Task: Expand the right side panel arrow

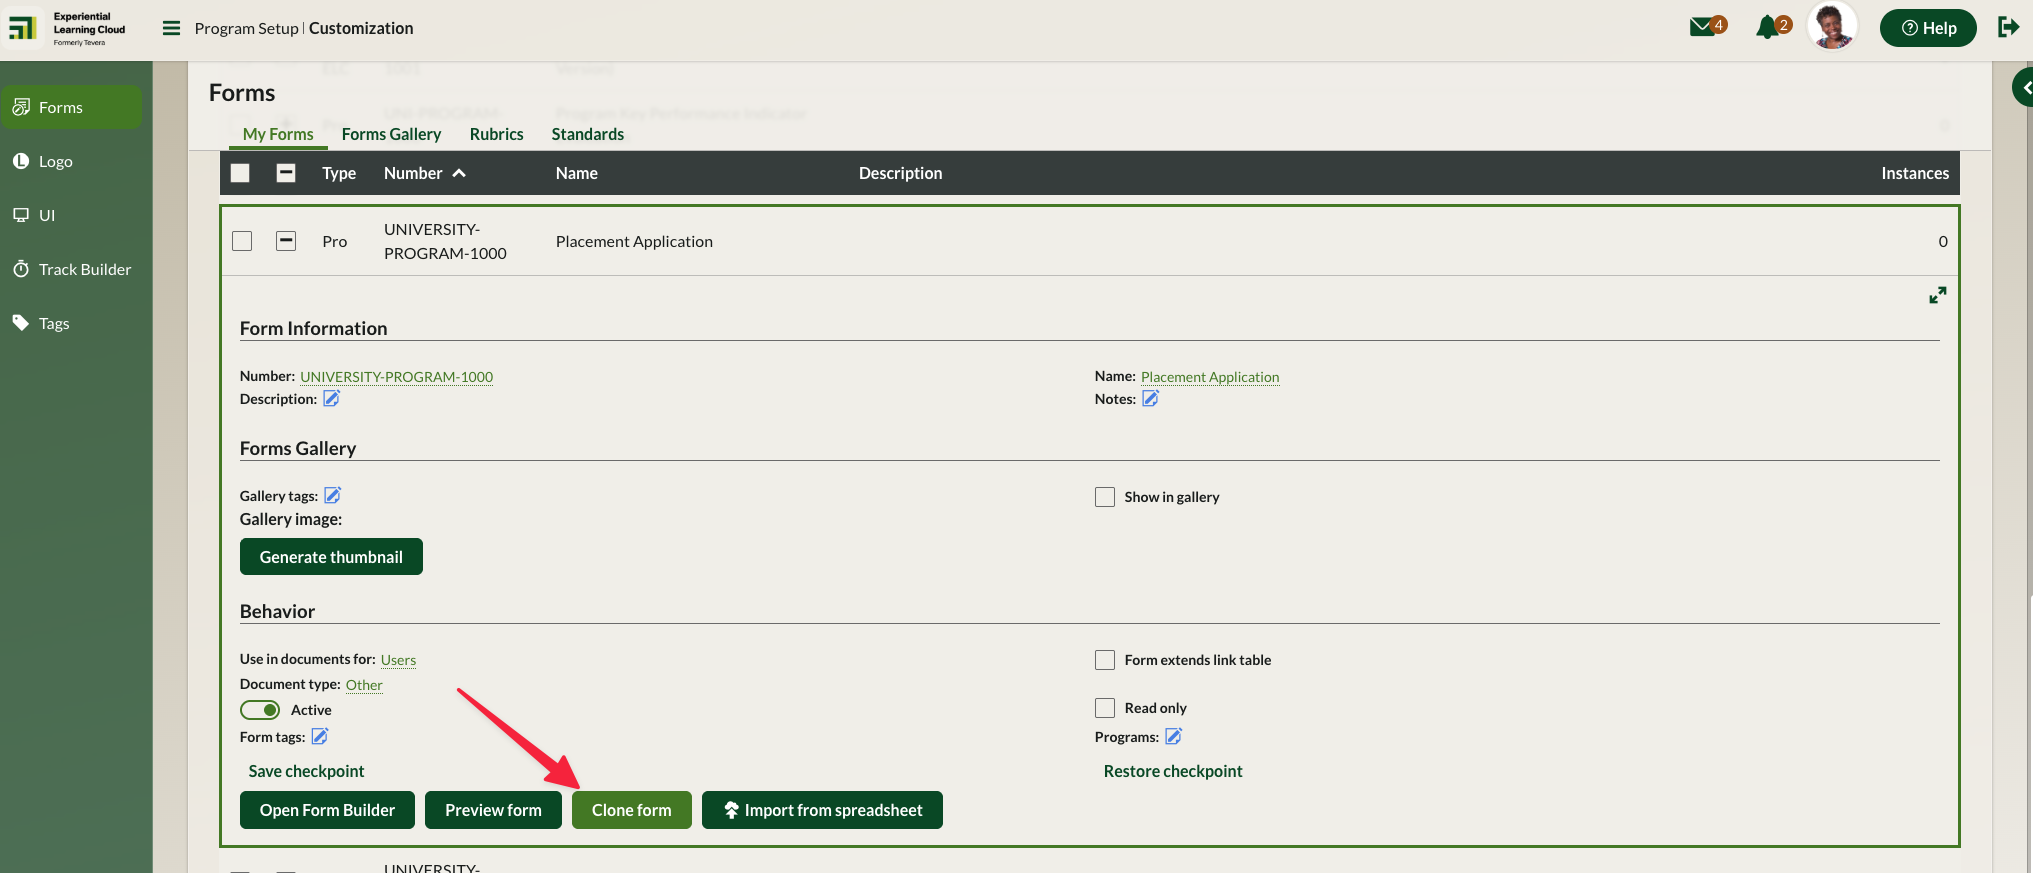Action: tap(2024, 88)
